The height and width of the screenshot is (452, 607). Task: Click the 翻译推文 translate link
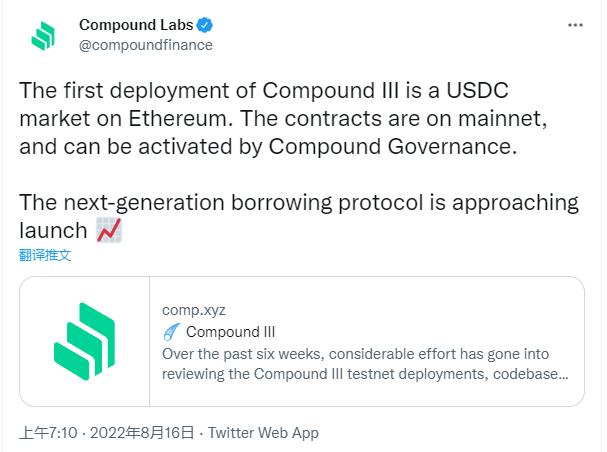pos(45,255)
